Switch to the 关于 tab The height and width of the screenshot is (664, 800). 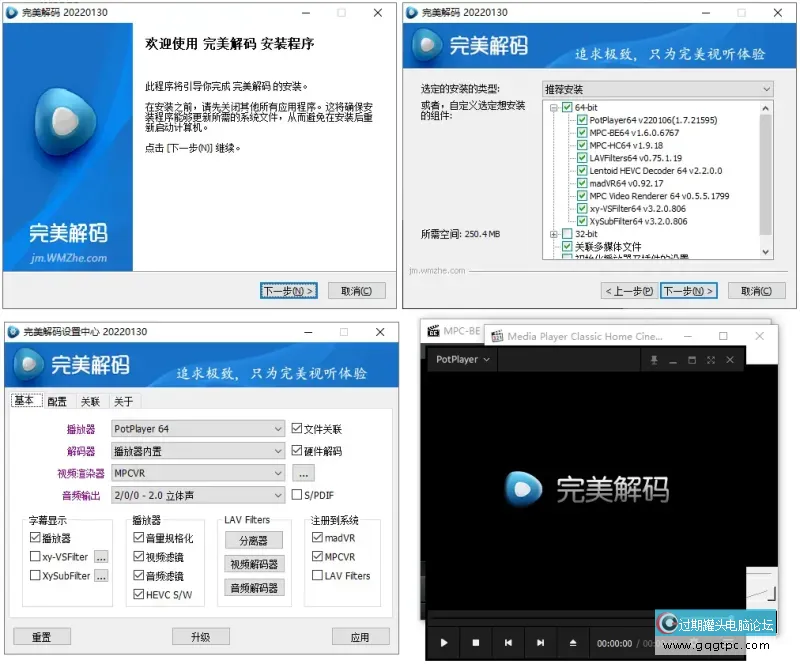(123, 402)
